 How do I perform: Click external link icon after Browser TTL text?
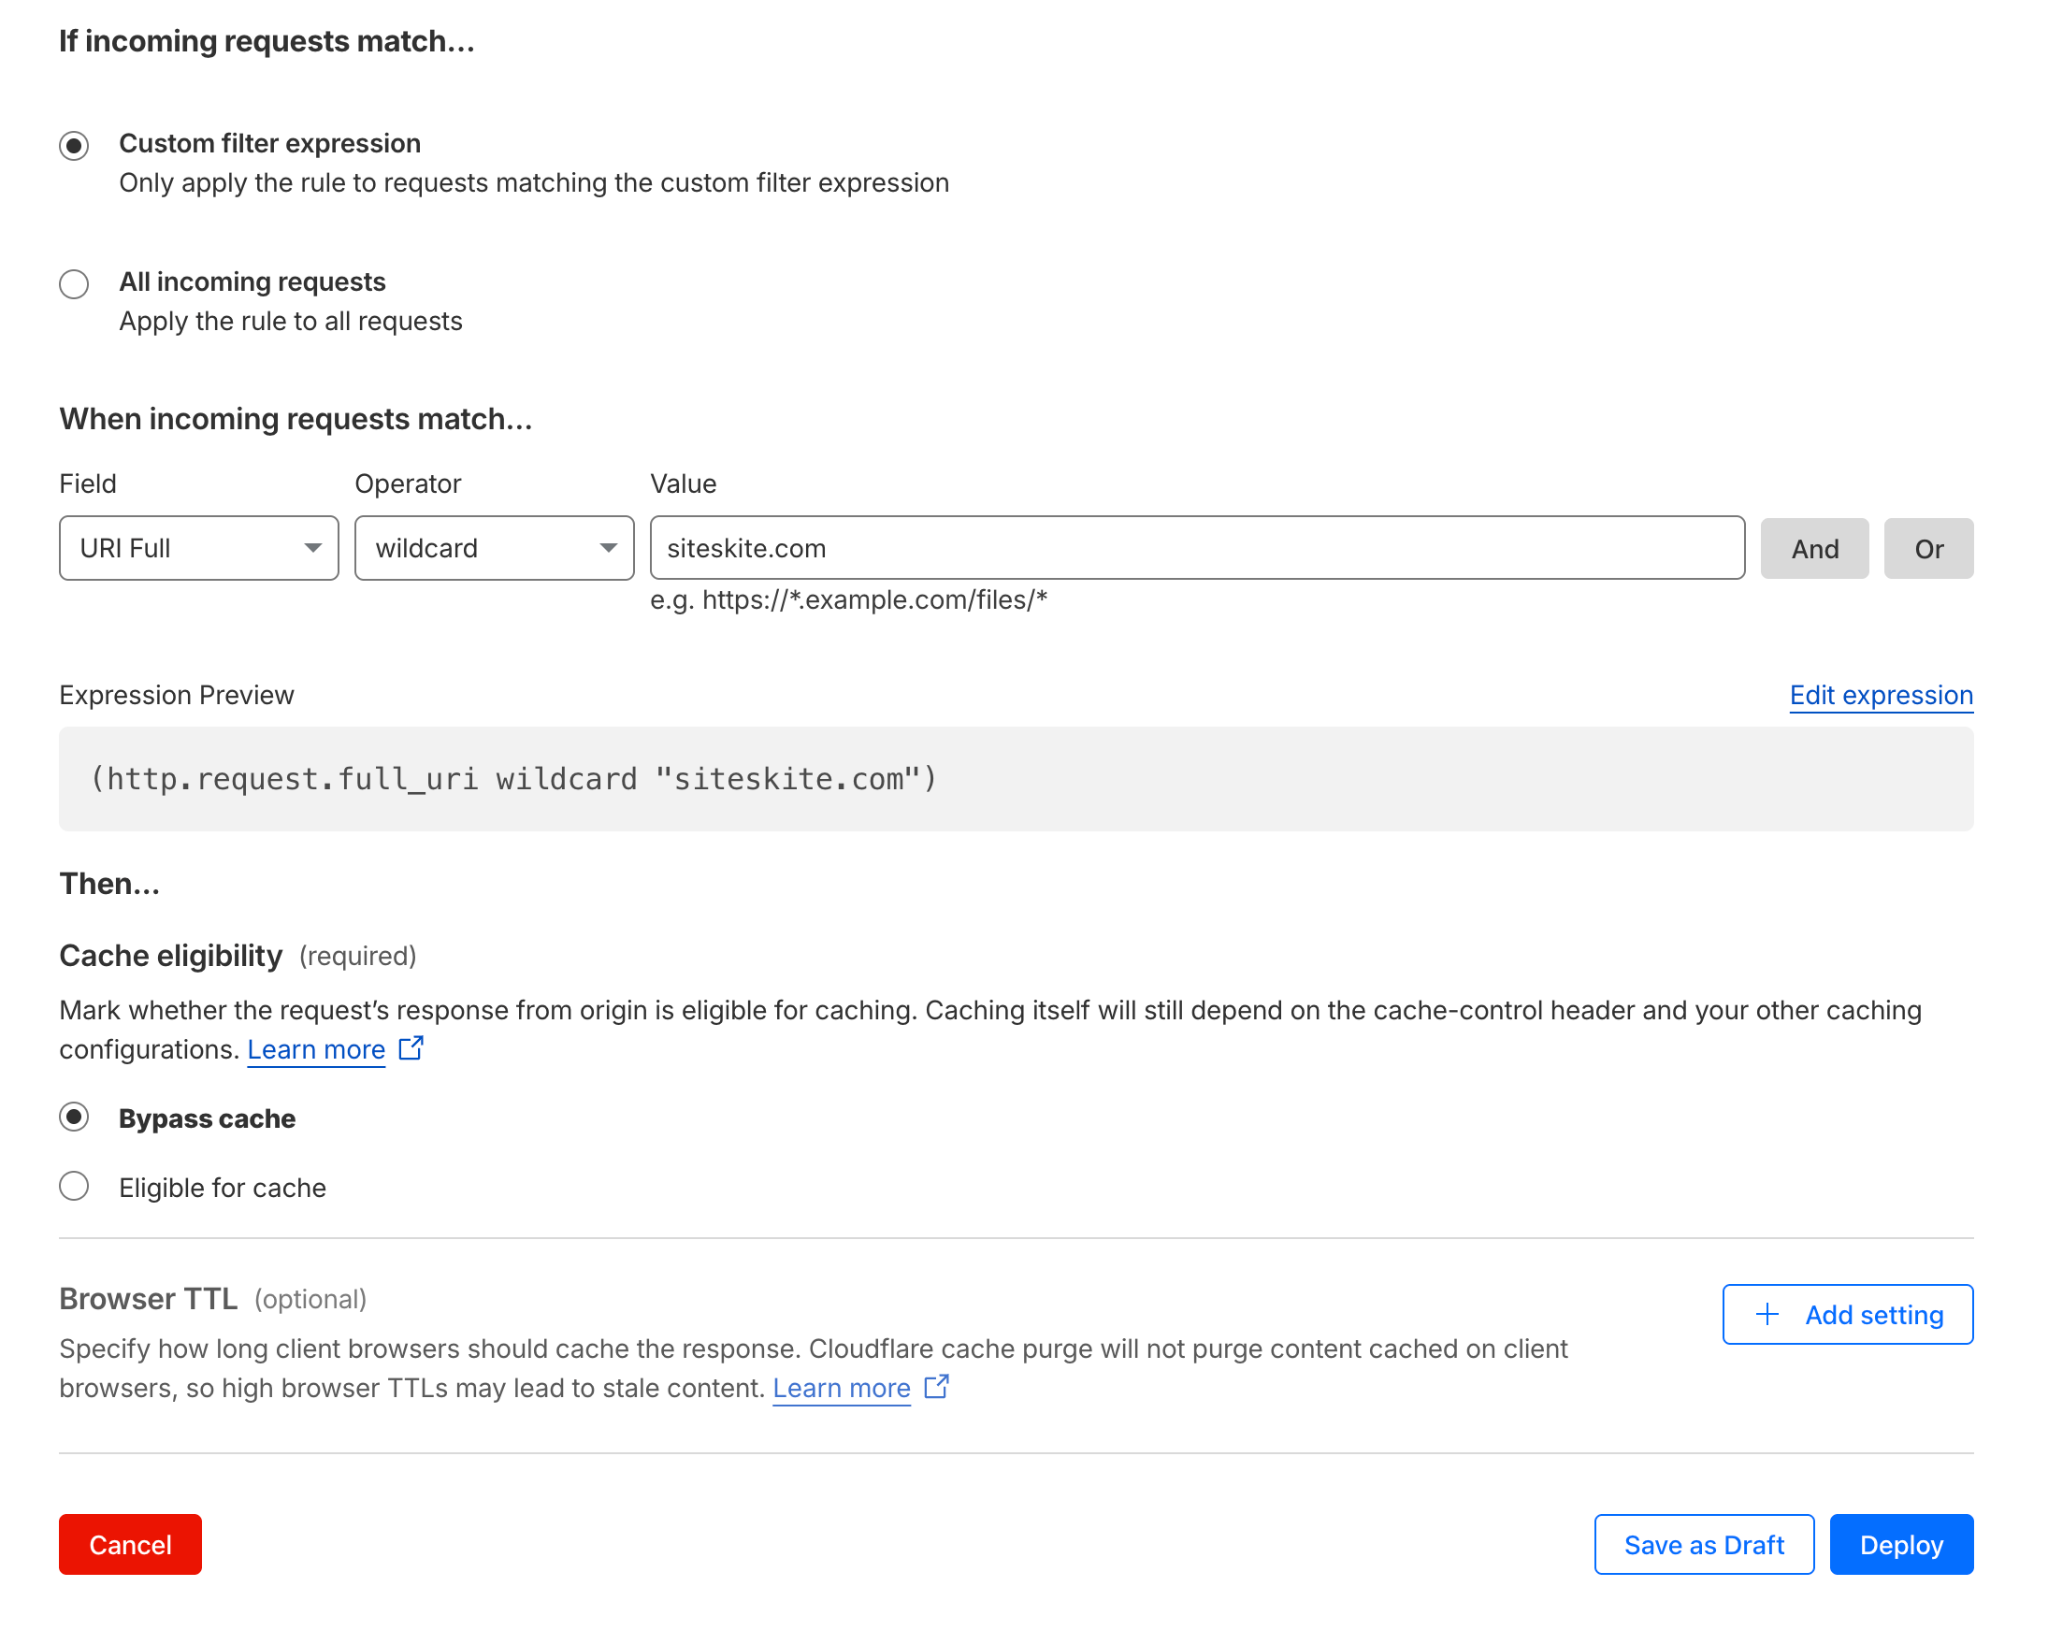coord(936,1387)
